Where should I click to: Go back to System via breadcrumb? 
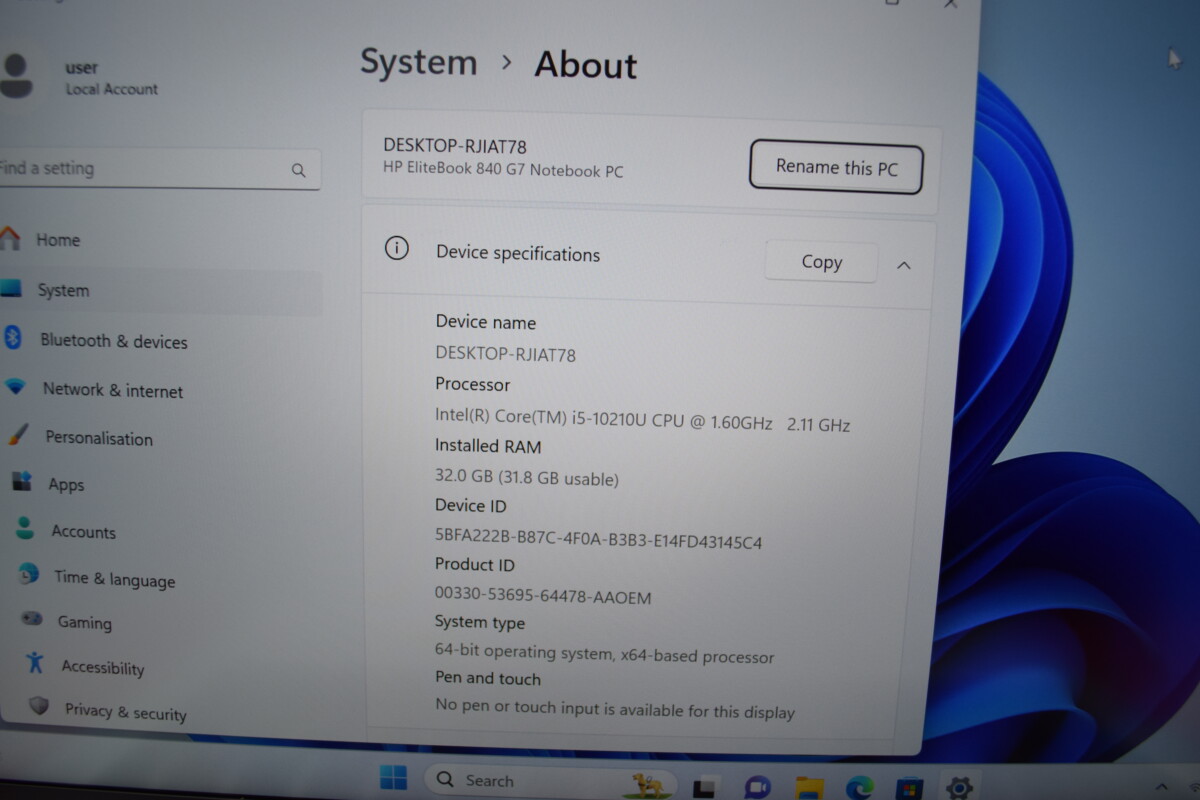coord(419,62)
